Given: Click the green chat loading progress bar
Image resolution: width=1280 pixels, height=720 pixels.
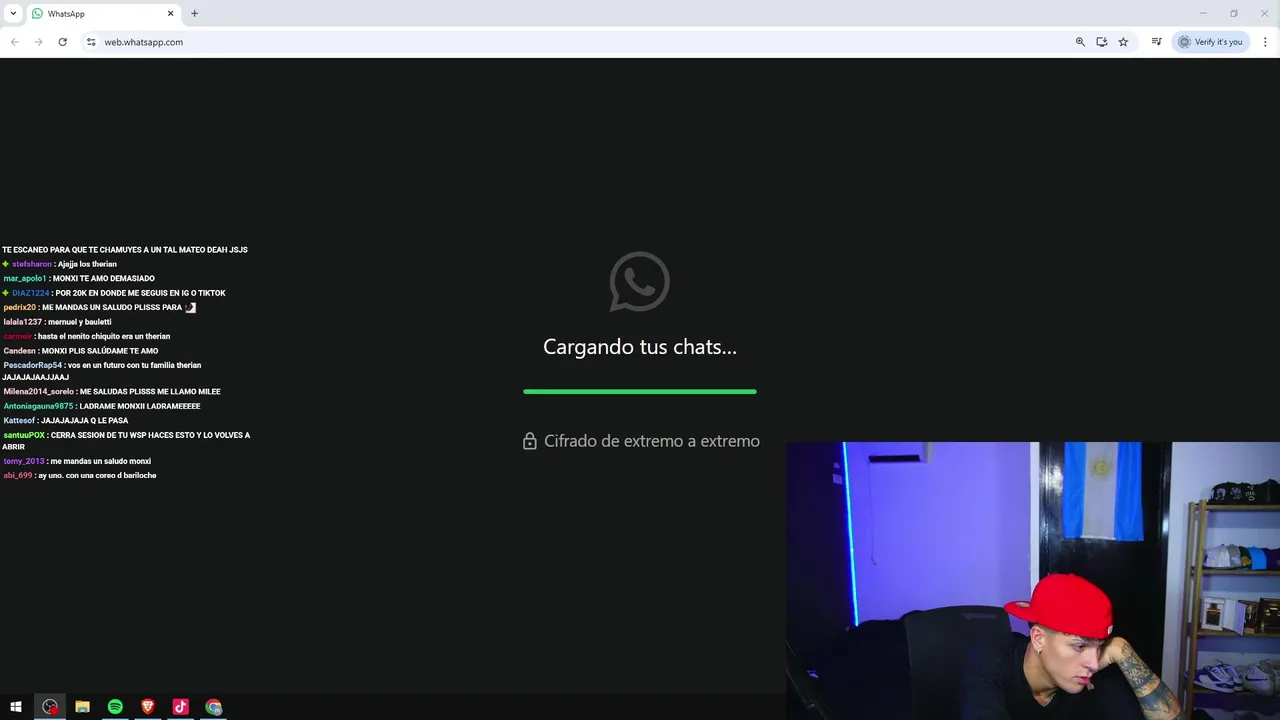Looking at the screenshot, I should tap(640, 392).
